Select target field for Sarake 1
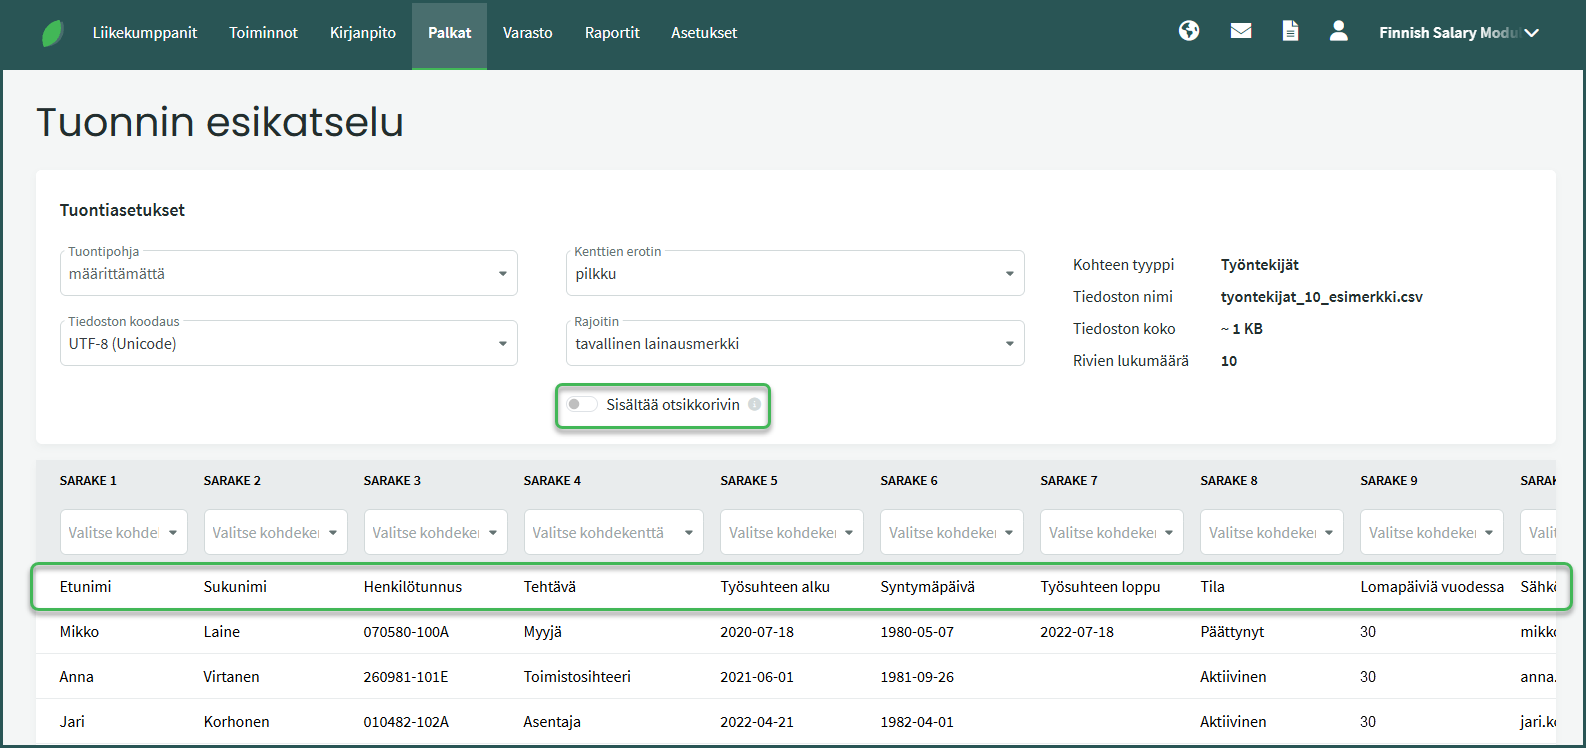This screenshot has height=748, width=1586. [123, 533]
